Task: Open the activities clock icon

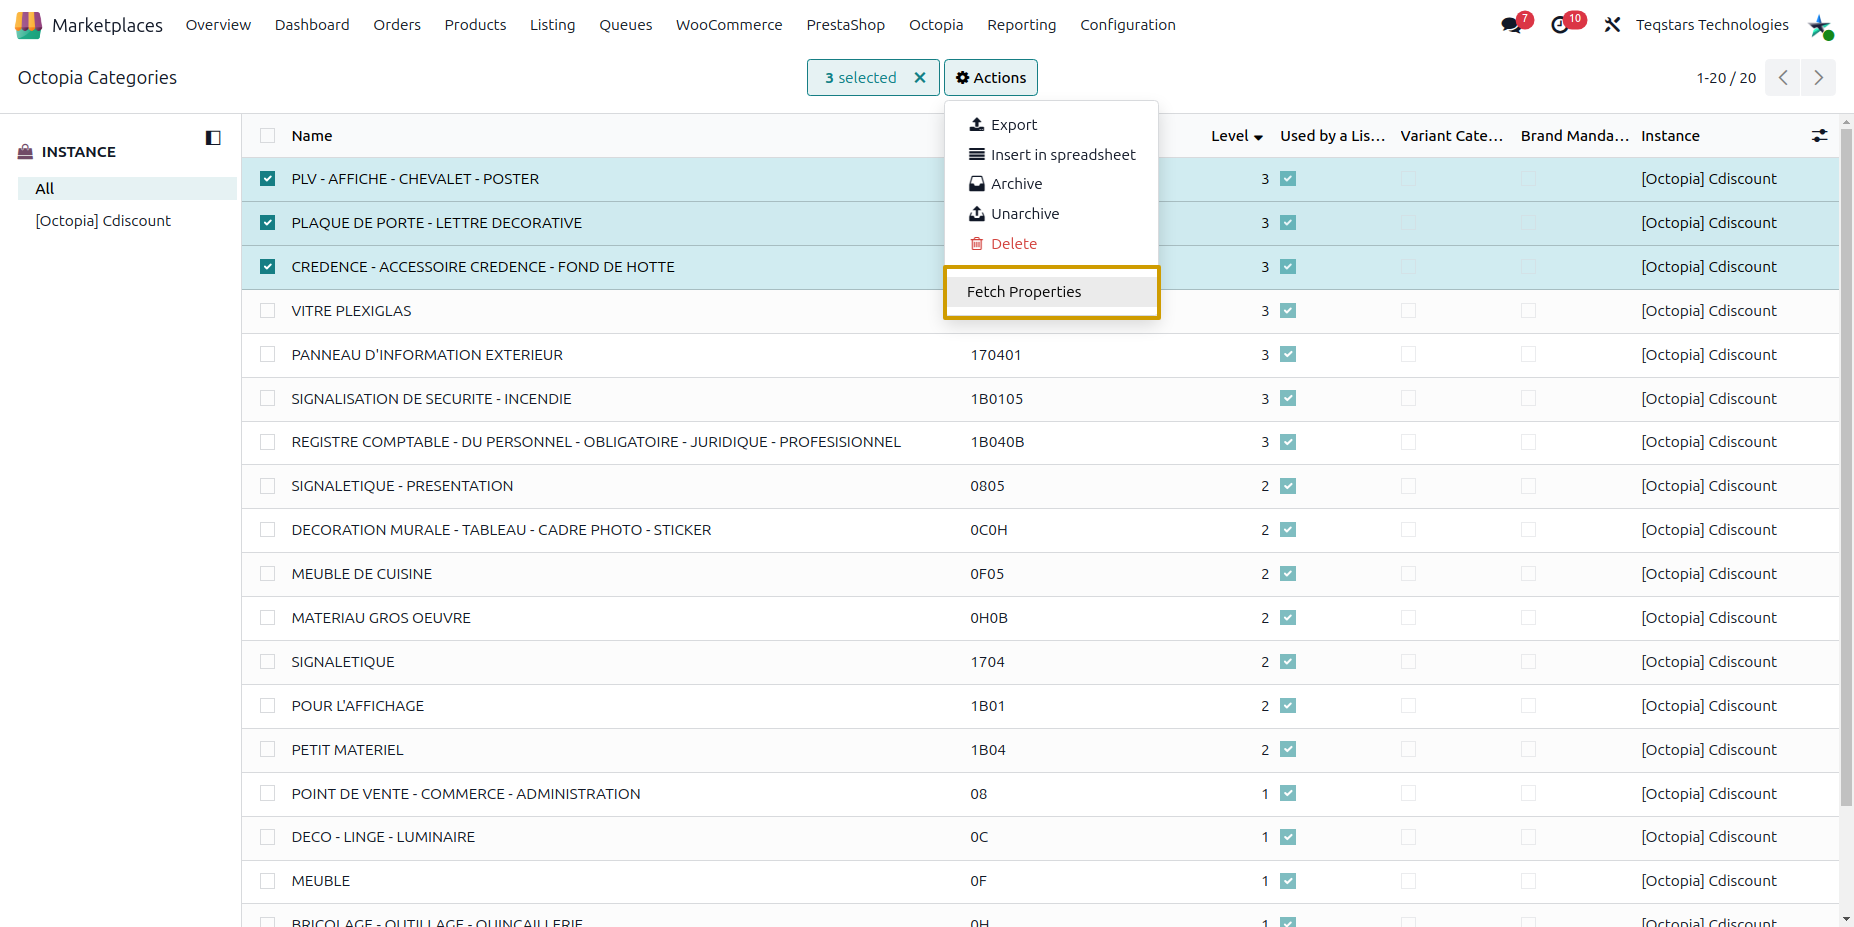Action: (x=1560, y=25)
